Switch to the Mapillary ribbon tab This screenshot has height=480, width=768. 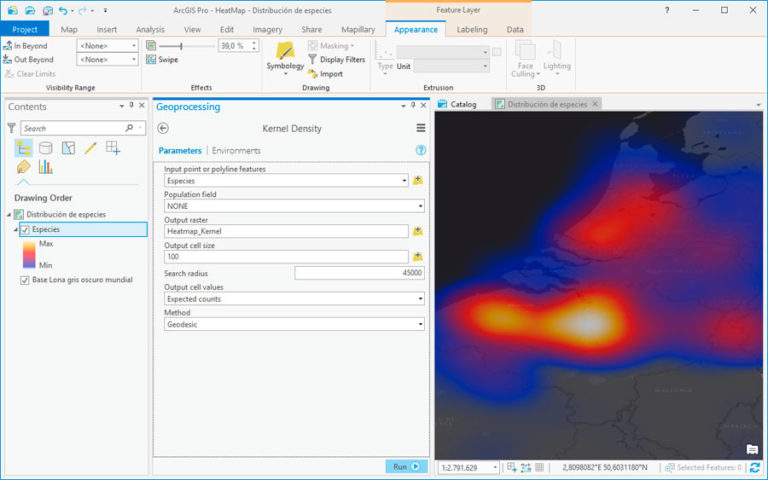tap(358, 29)
